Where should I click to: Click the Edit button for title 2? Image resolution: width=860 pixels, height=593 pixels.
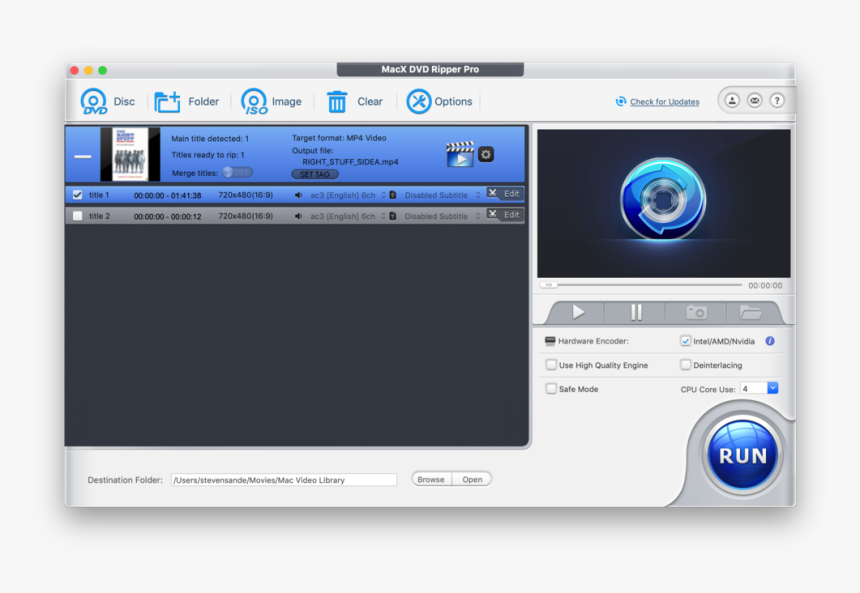tap(504, 215)
